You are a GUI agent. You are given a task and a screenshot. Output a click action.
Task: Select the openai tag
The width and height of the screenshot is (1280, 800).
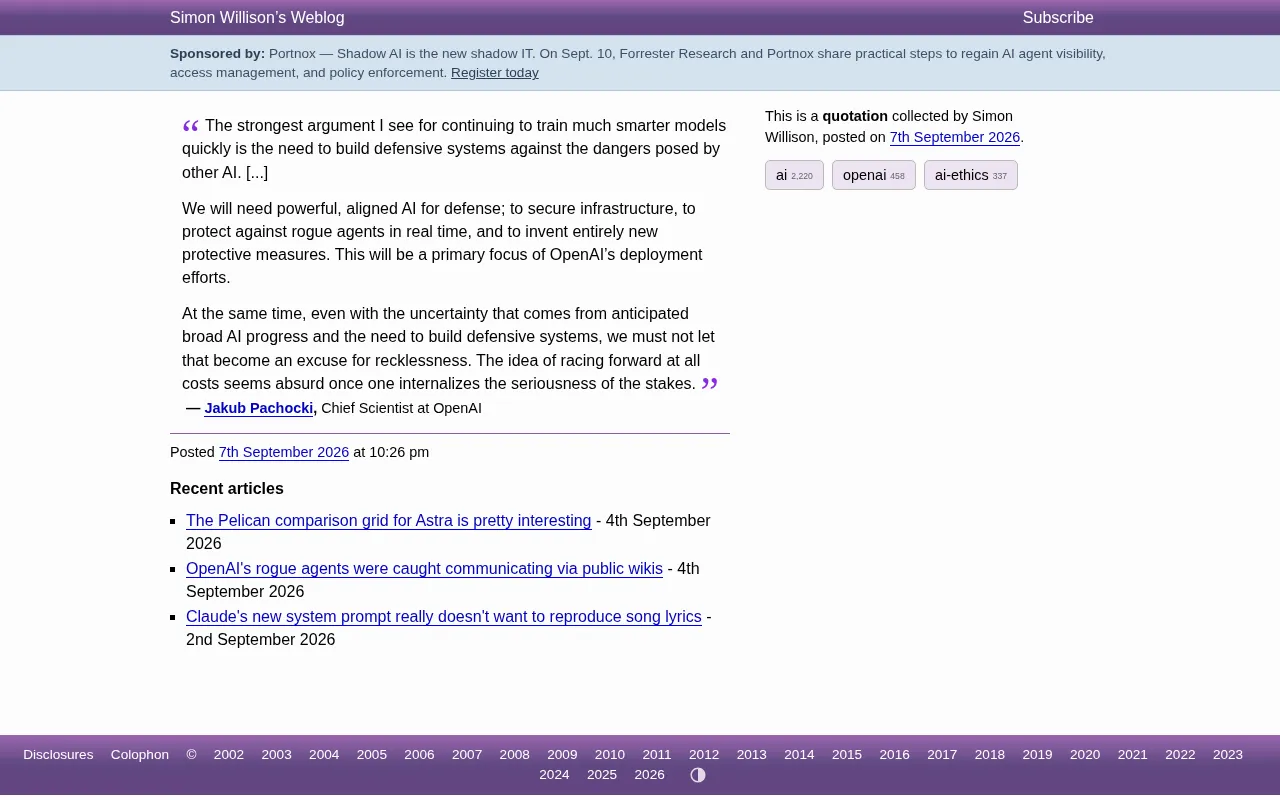click(x=873, y=175)
